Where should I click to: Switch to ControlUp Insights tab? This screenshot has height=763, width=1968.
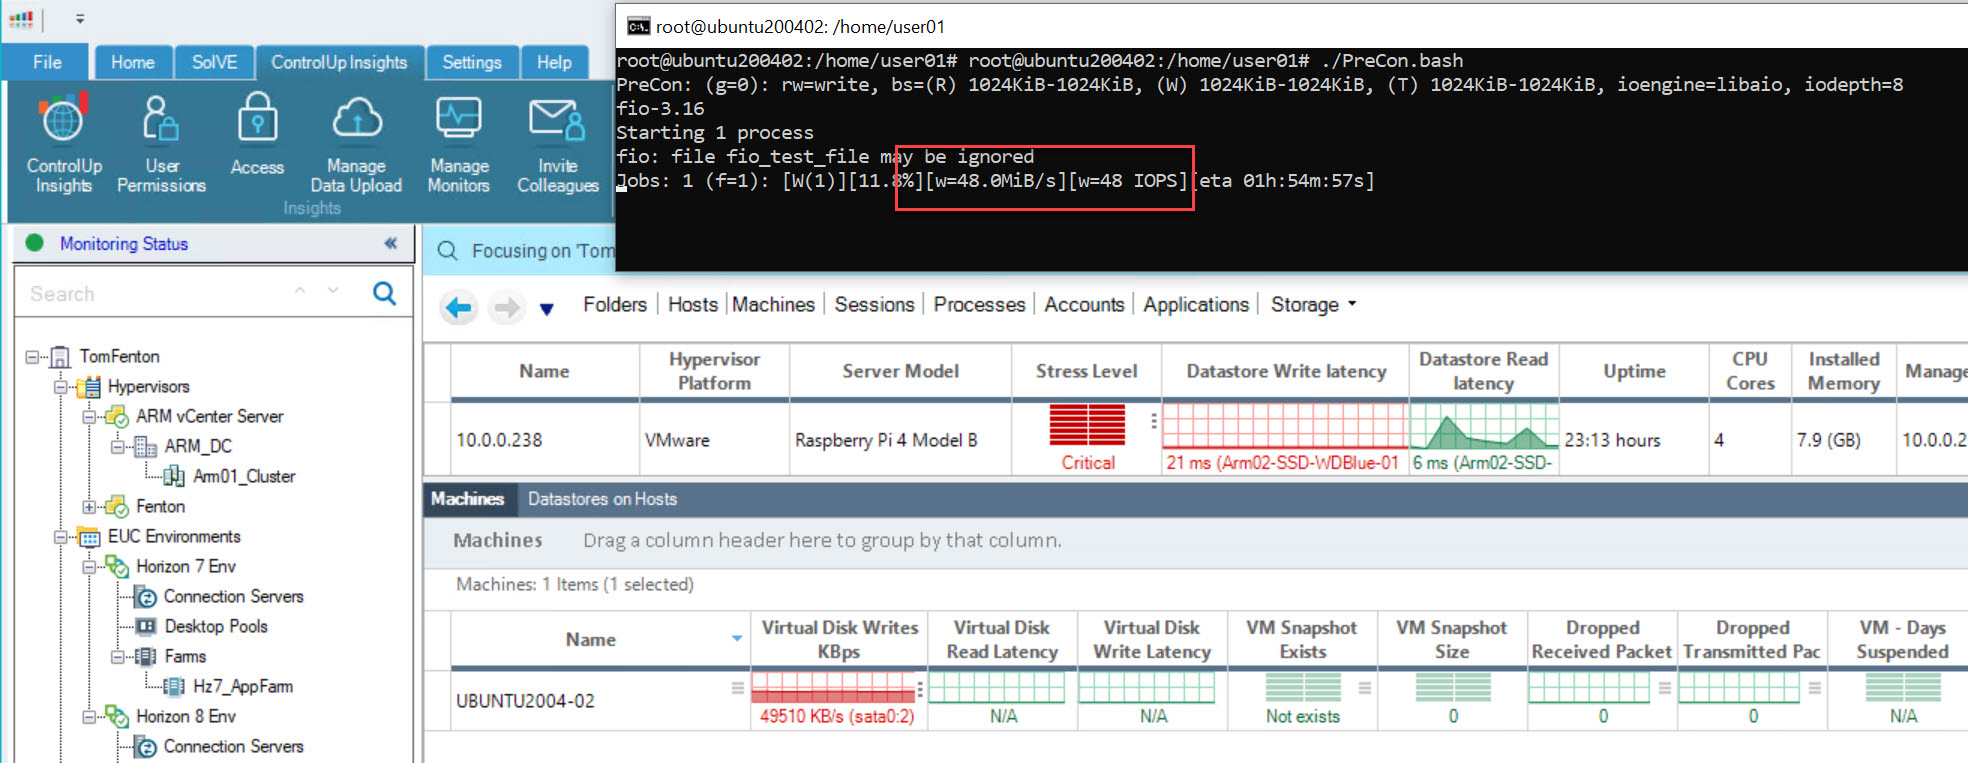coord(339,62)
